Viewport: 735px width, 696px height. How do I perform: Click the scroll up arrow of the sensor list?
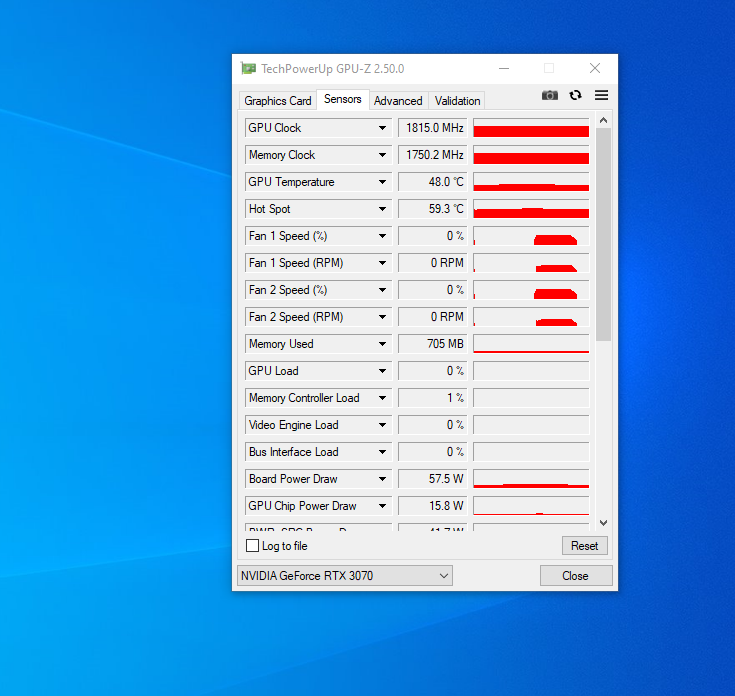click(x=604, y=120)
